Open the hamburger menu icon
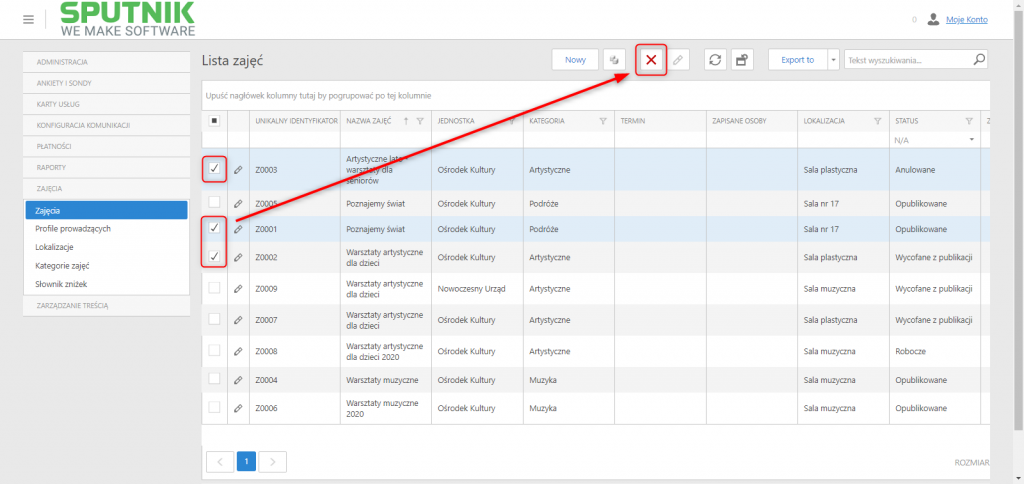Screen dimensions: 1024x484 pos(28,20)
